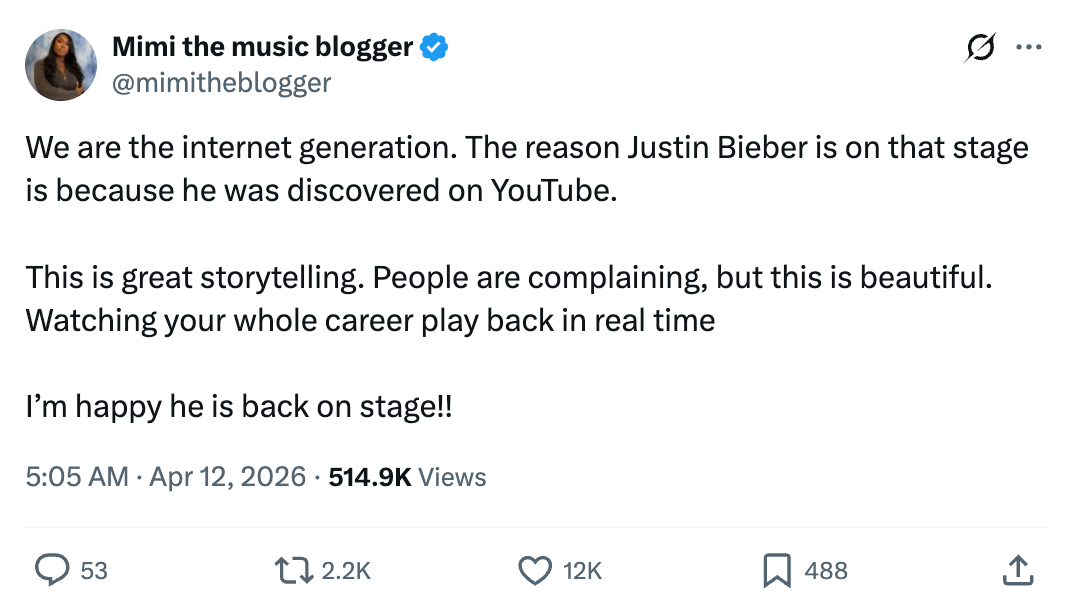Like the tweet via heart icon
This screenshot has width=1074, height=612.
536,570
